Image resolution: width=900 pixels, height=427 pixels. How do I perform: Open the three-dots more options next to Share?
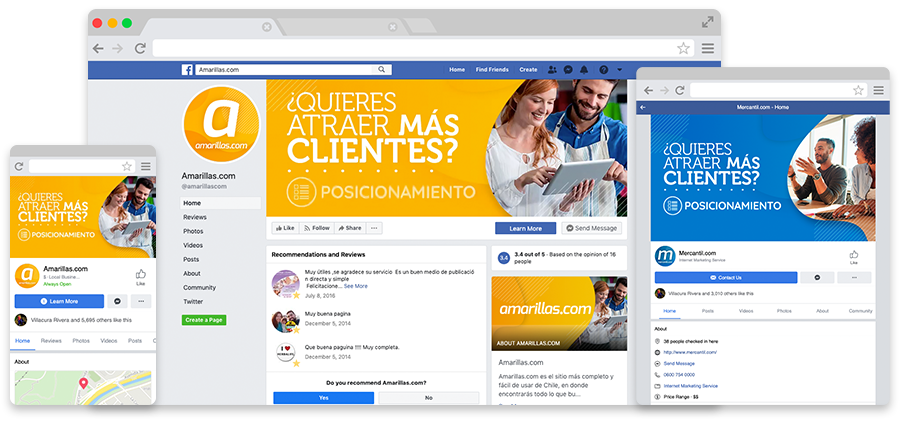coord(374,228)
